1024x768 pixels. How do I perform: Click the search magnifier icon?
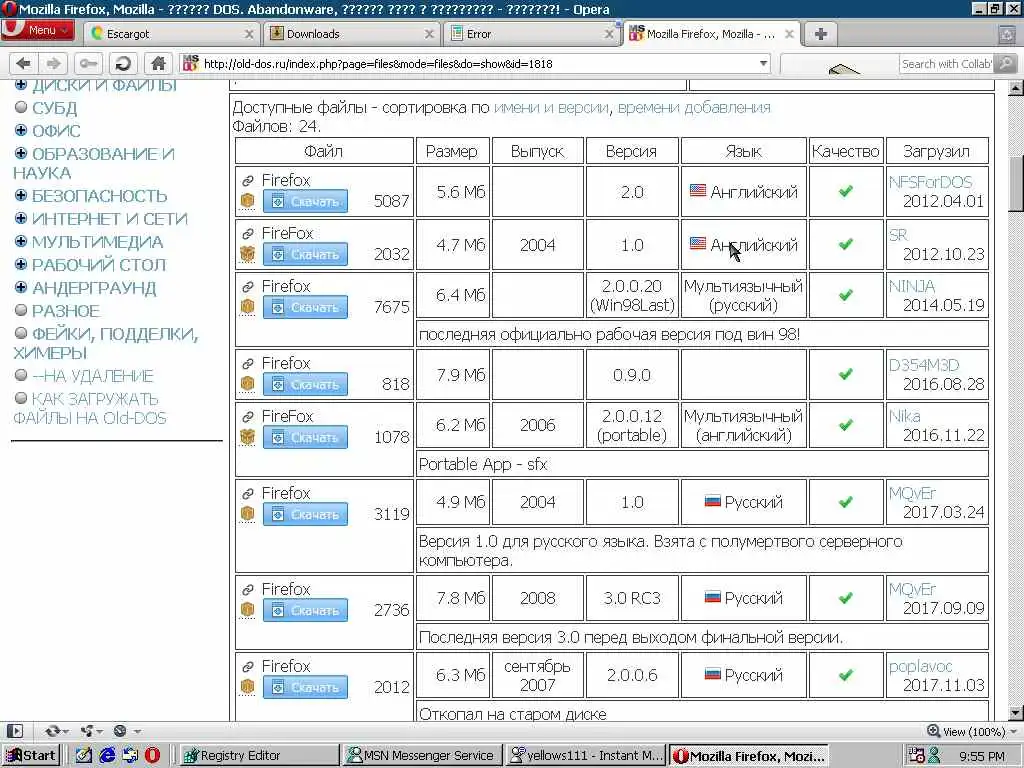(1006, 63)
